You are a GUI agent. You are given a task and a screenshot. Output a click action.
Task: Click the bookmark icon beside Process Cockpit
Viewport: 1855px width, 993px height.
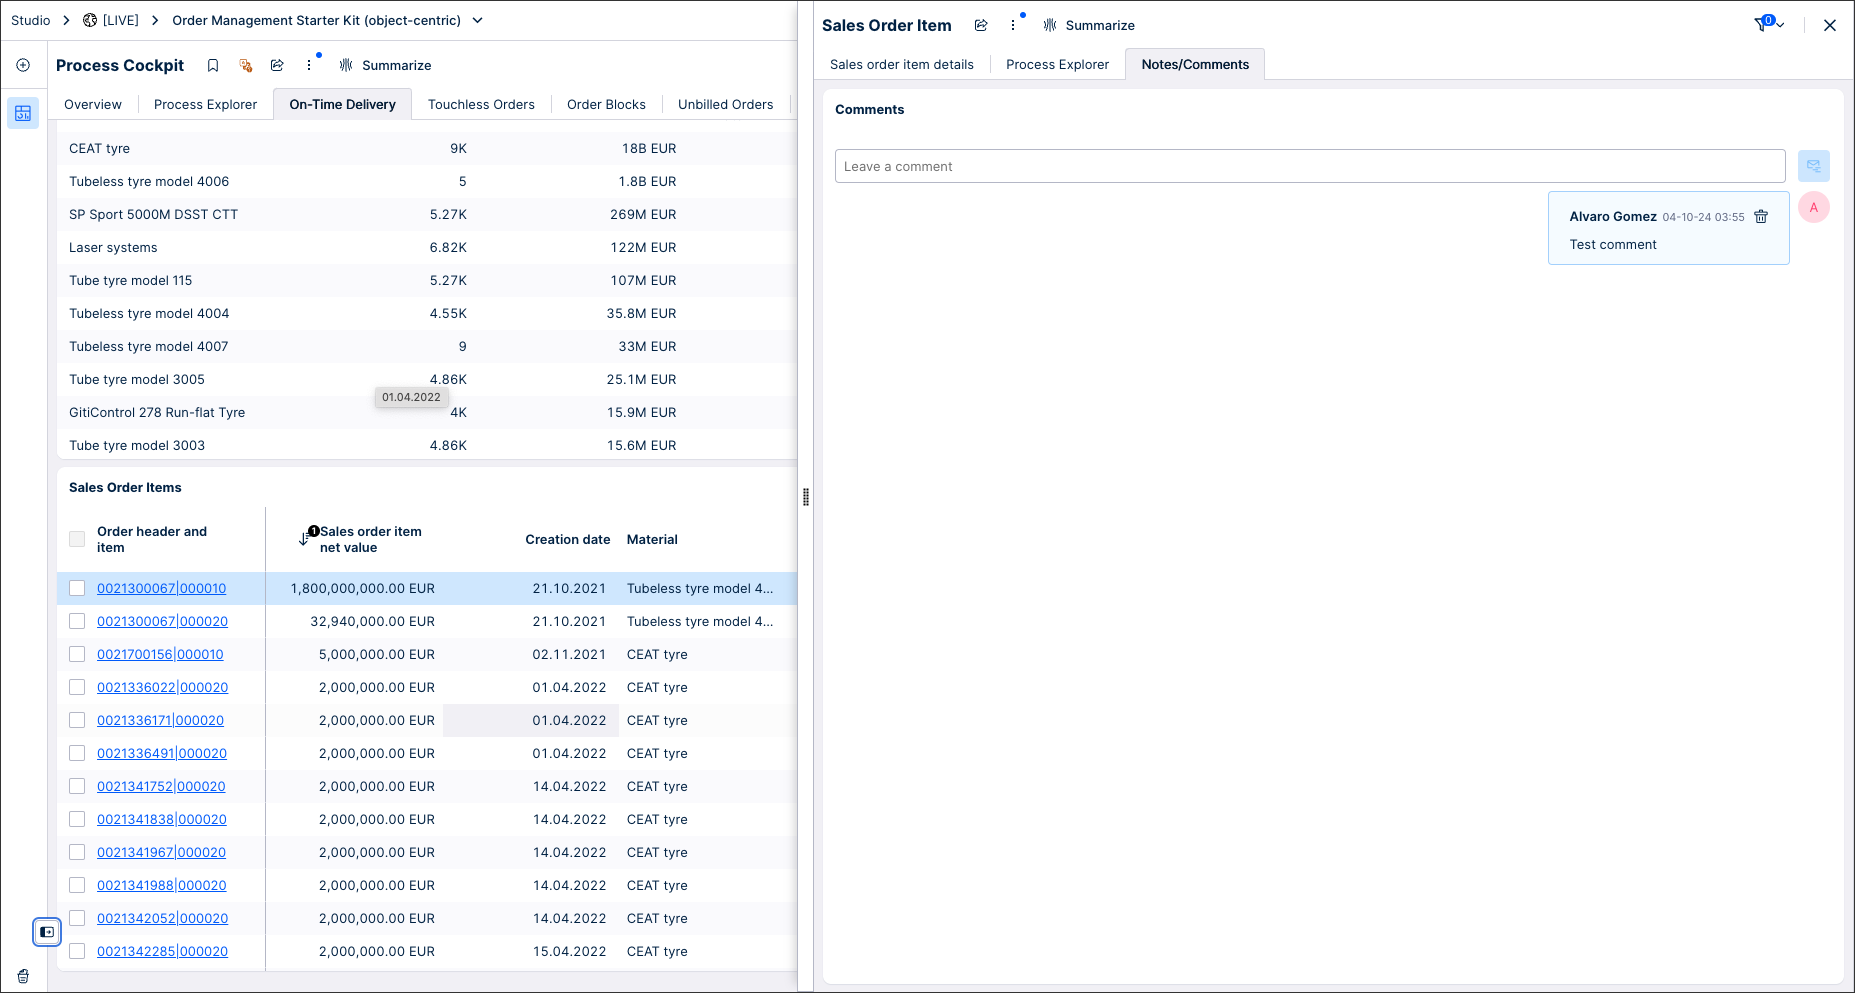click(x=213, y=65)
